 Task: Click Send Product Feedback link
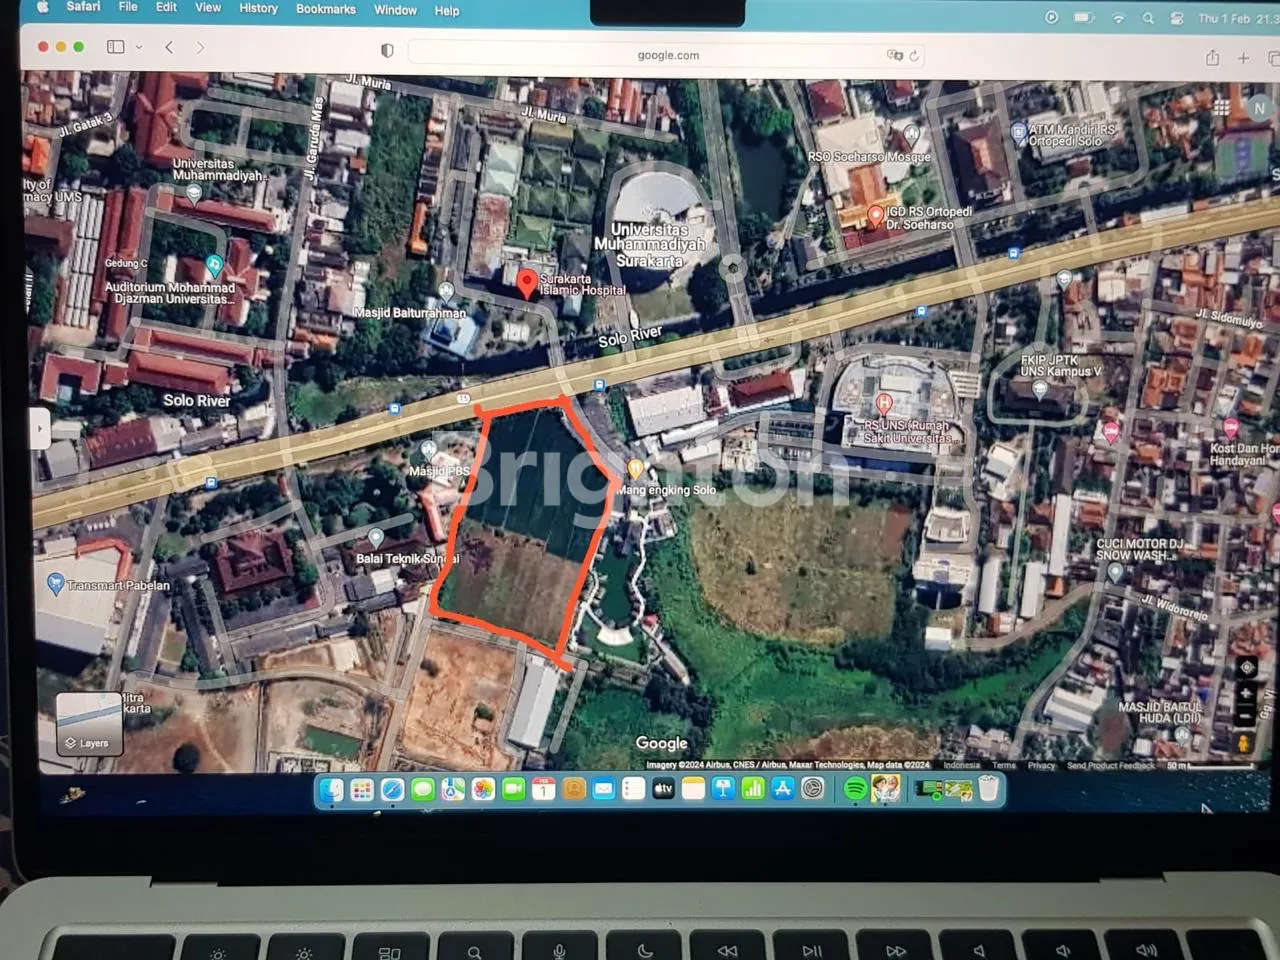pyautogui.click(x=1110, y=766)
